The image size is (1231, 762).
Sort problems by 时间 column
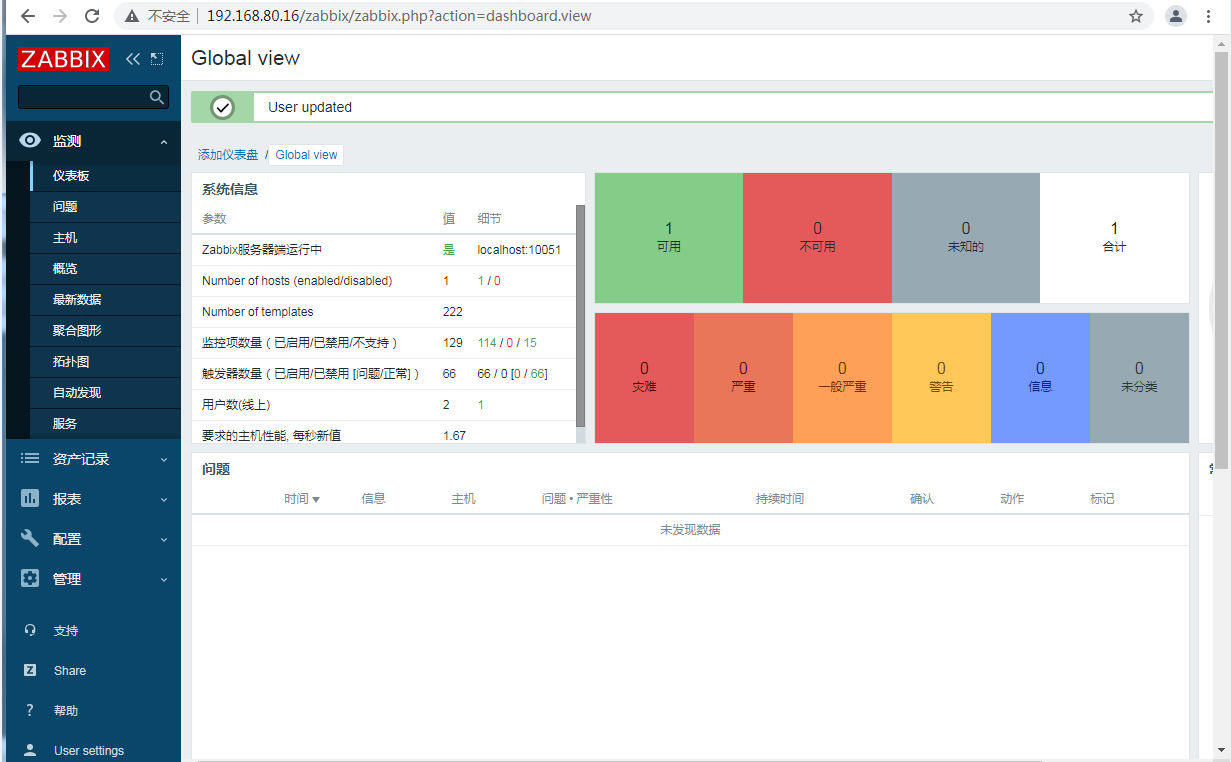point(301,499)
